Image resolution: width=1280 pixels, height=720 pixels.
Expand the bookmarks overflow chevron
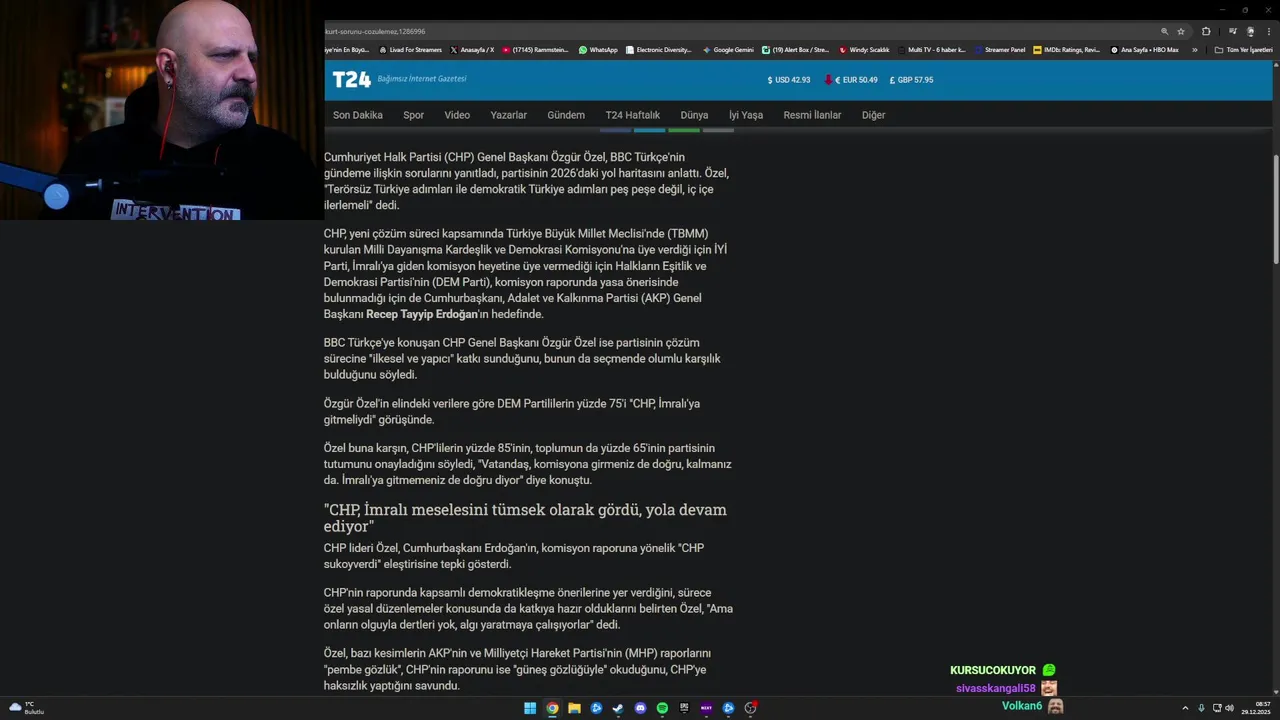(1194, 50)
